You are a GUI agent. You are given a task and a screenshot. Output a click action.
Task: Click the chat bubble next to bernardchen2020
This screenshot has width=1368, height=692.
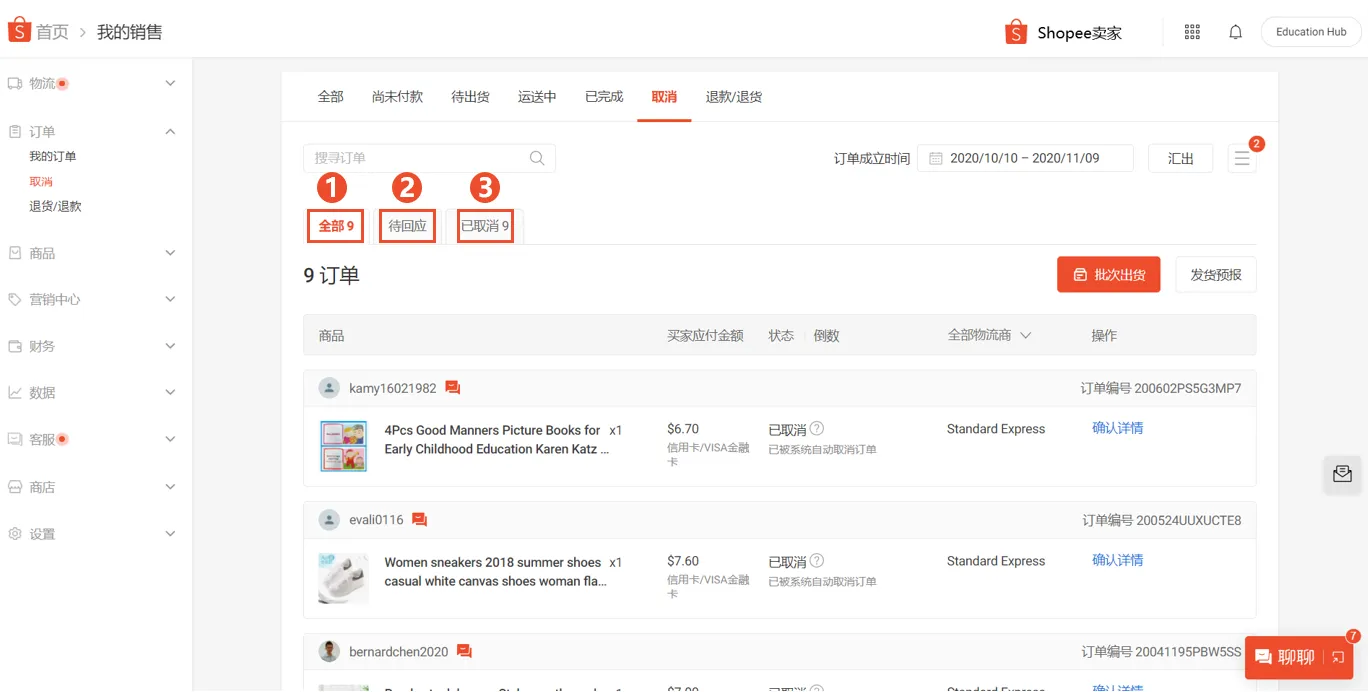click(x=464, y=650)
